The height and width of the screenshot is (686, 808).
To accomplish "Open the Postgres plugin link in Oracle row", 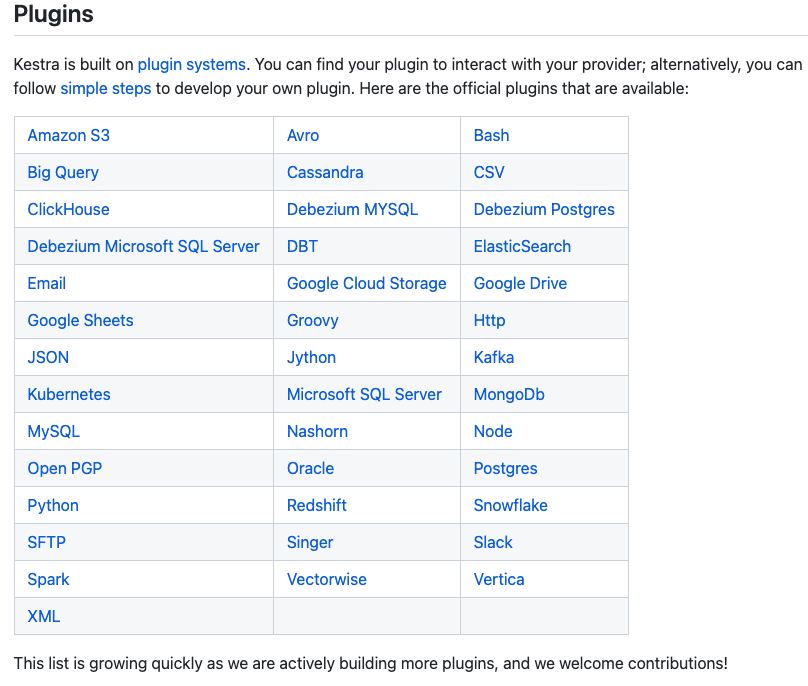I will pyautogui.click(x=506, y=469).
